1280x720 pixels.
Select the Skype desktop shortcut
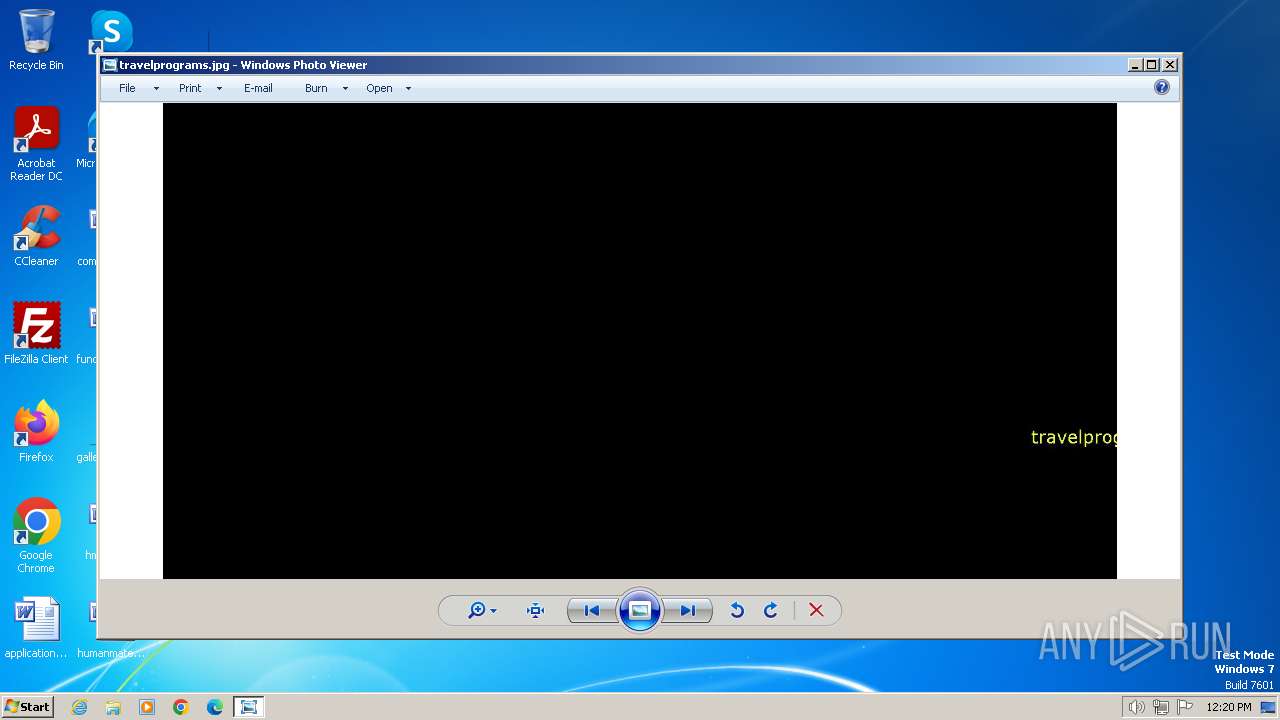pos(111,31)
